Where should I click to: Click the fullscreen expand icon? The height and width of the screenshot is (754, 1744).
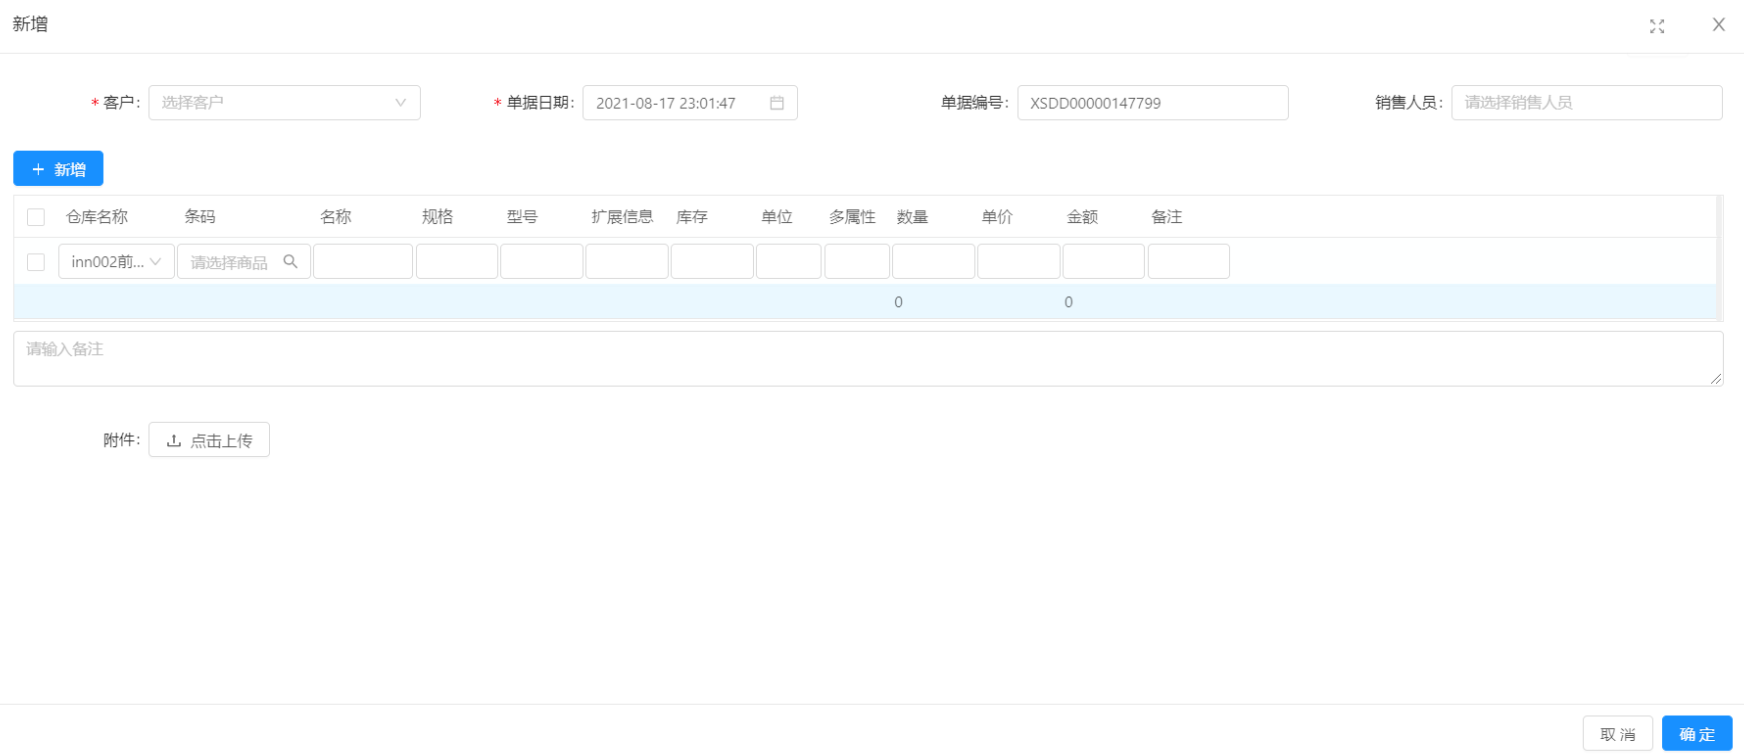1657,26
